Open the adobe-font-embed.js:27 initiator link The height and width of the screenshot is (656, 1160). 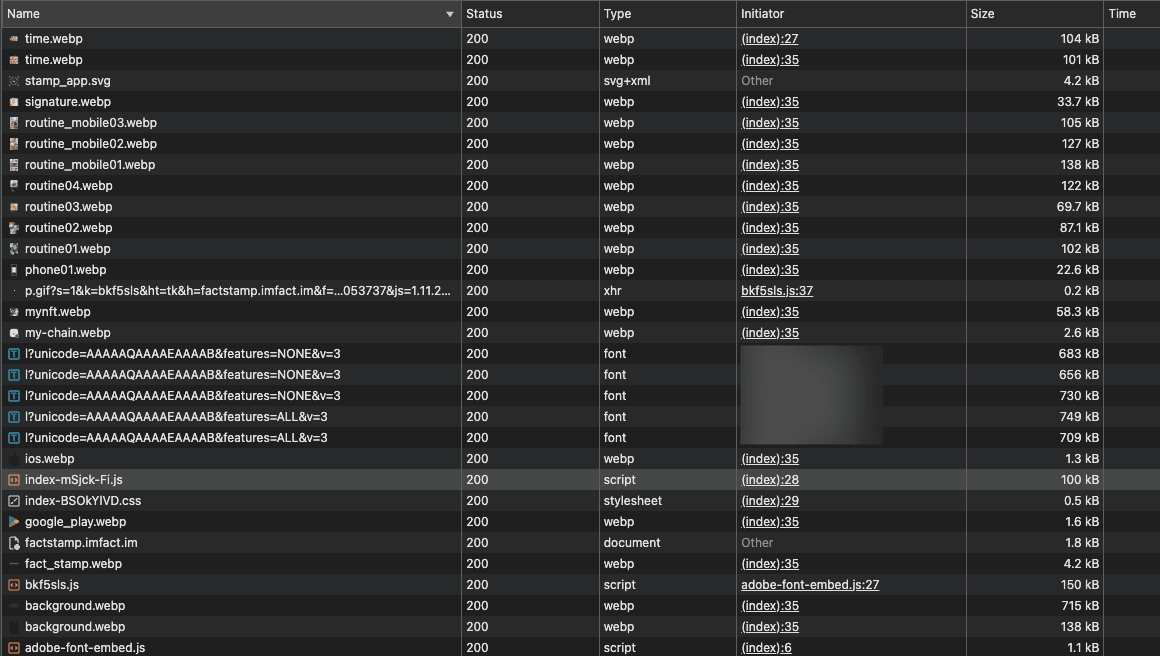tap(809, 584)
